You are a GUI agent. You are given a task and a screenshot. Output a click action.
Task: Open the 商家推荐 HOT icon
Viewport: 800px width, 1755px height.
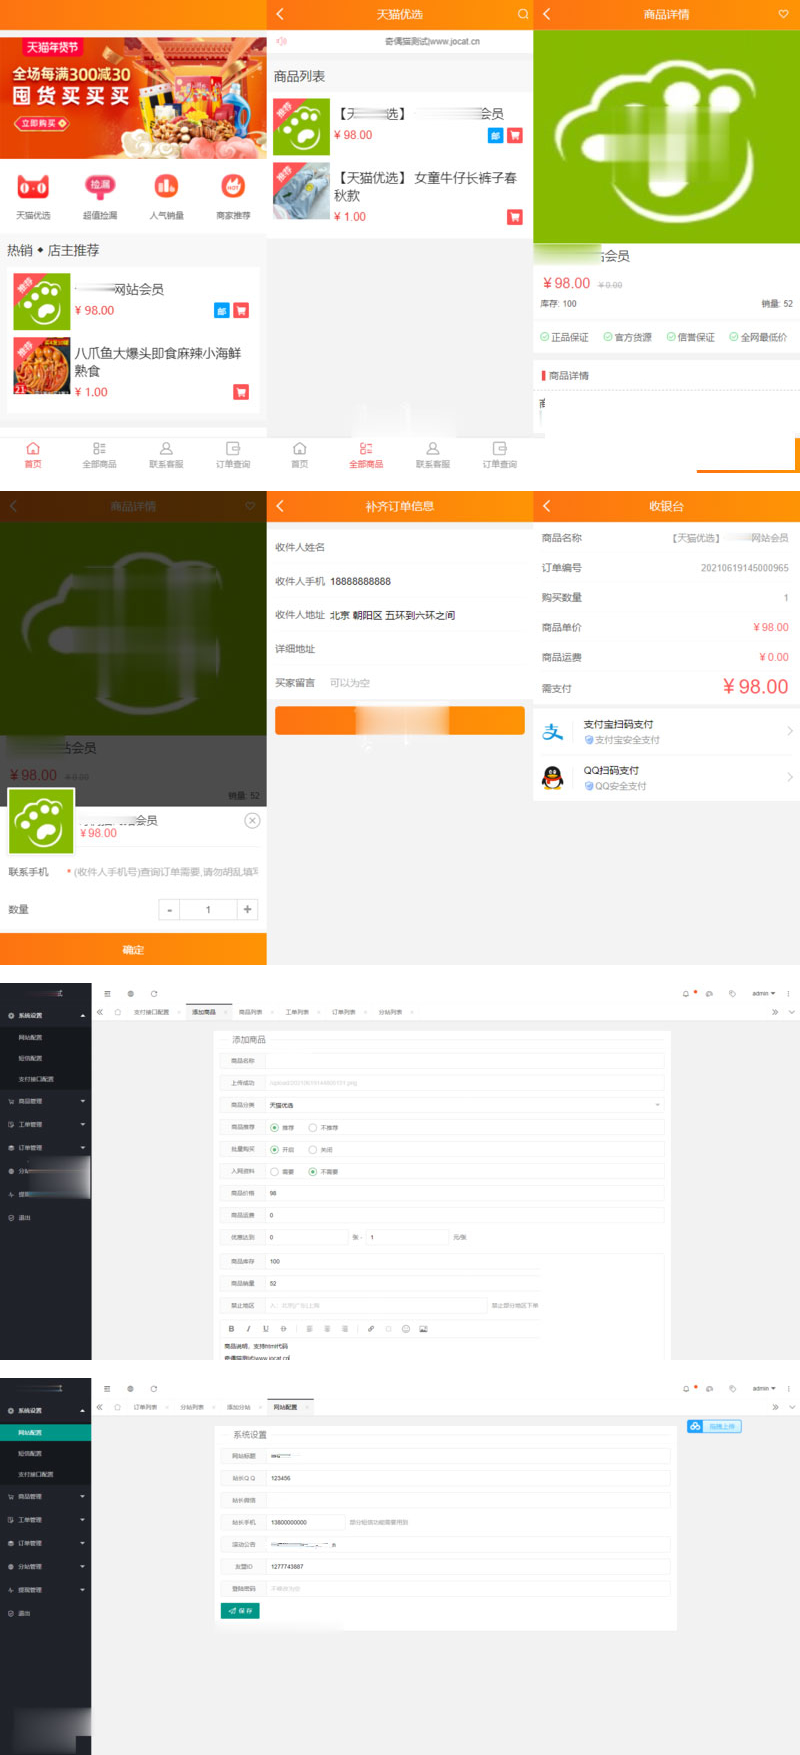click(233, 187)
